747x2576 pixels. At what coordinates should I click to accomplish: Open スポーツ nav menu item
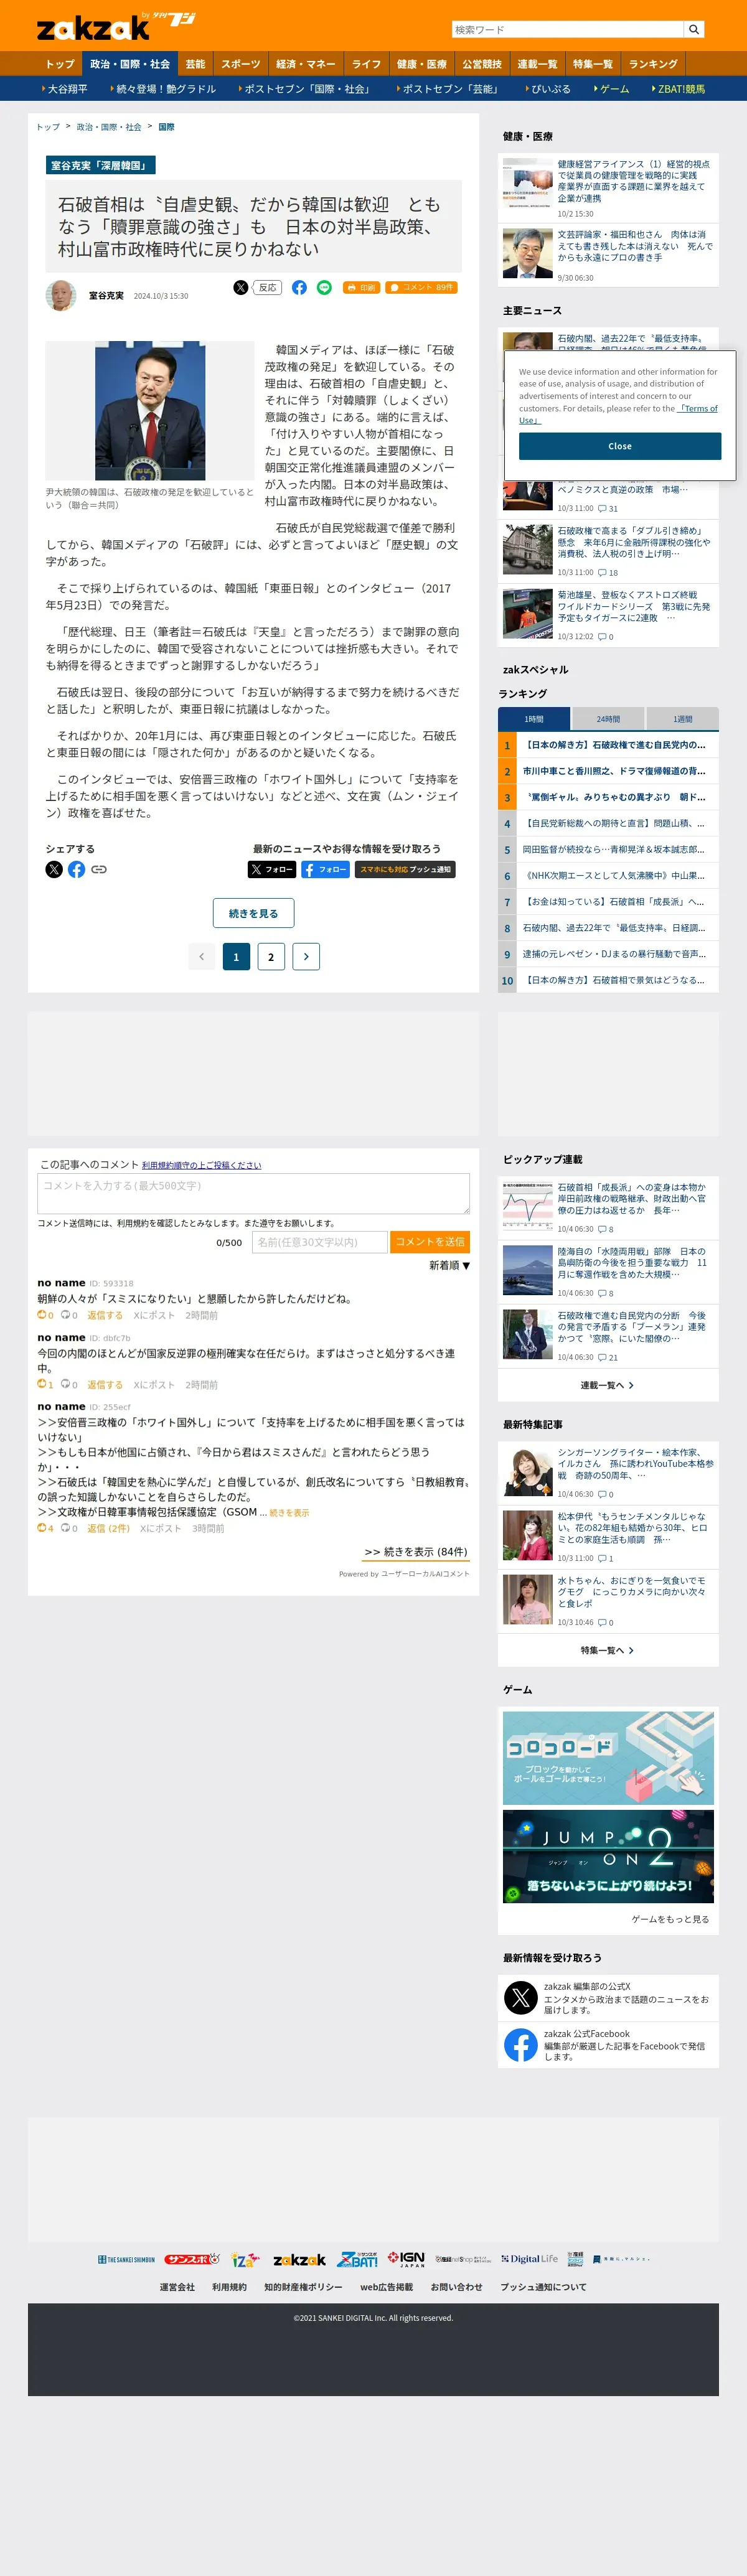[241, 64]
